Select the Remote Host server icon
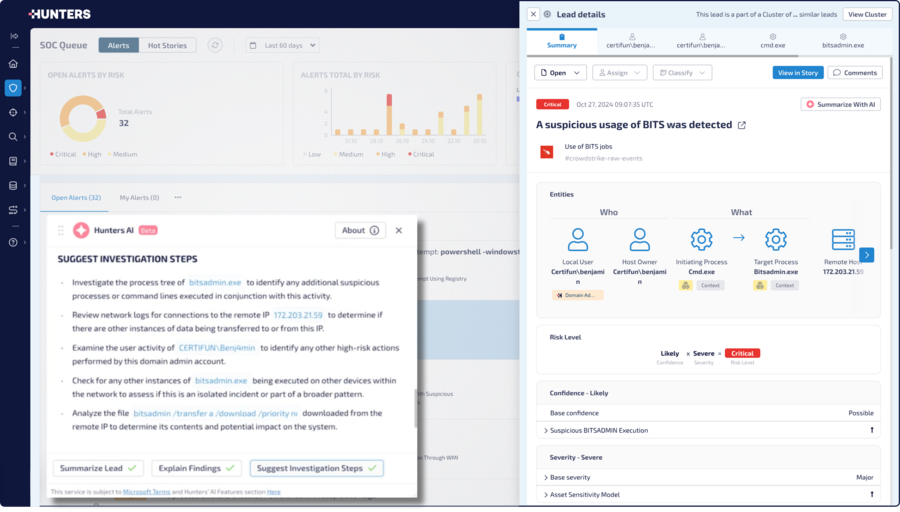This screenshot has height=512, width=900. 843,239
